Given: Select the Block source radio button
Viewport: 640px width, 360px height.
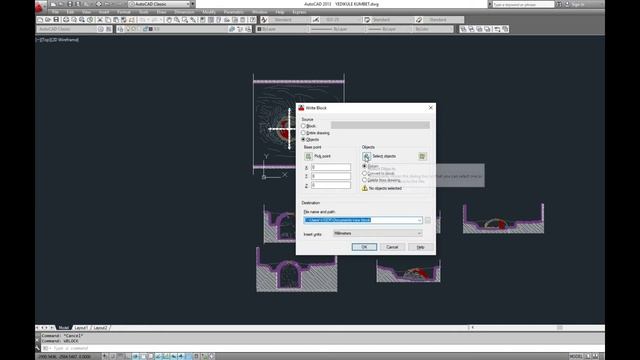Looking at the screenshot, I should coord(303,126).
